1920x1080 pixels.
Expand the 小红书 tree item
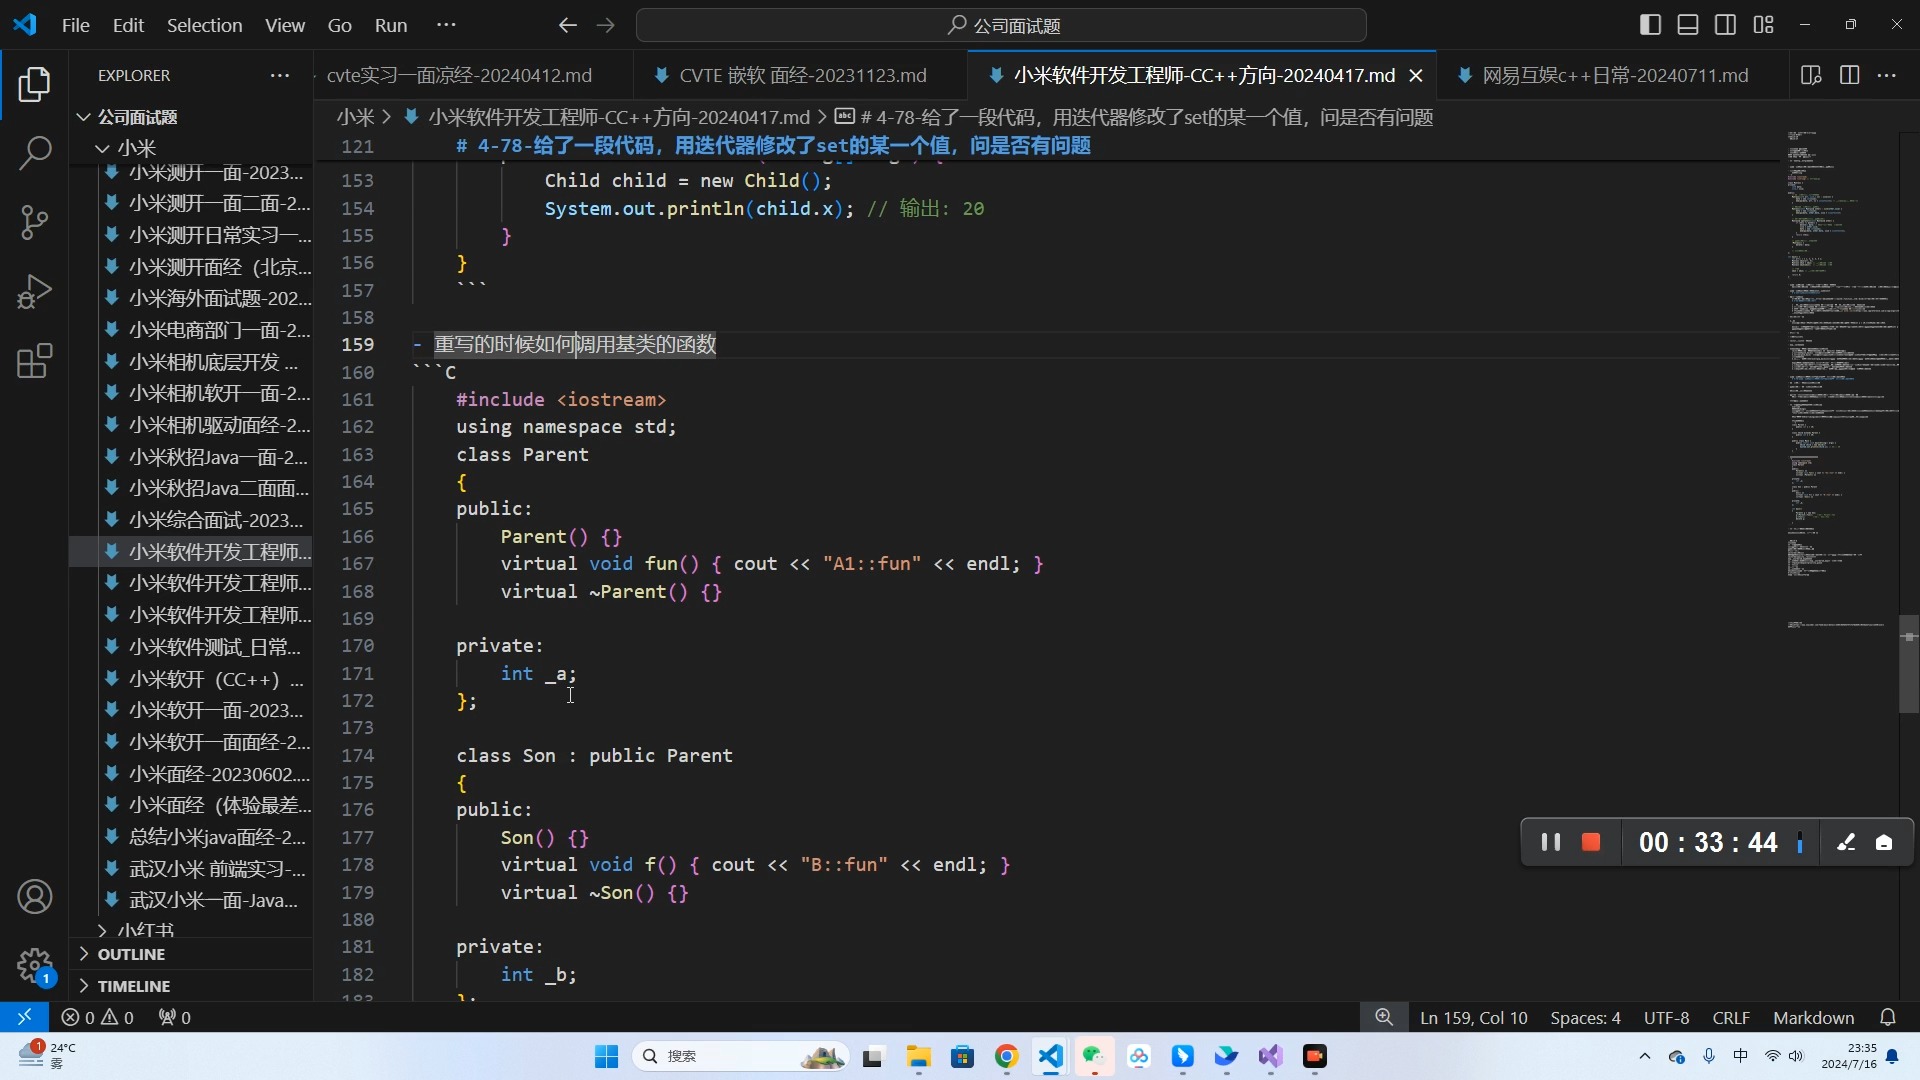[102, 930]
